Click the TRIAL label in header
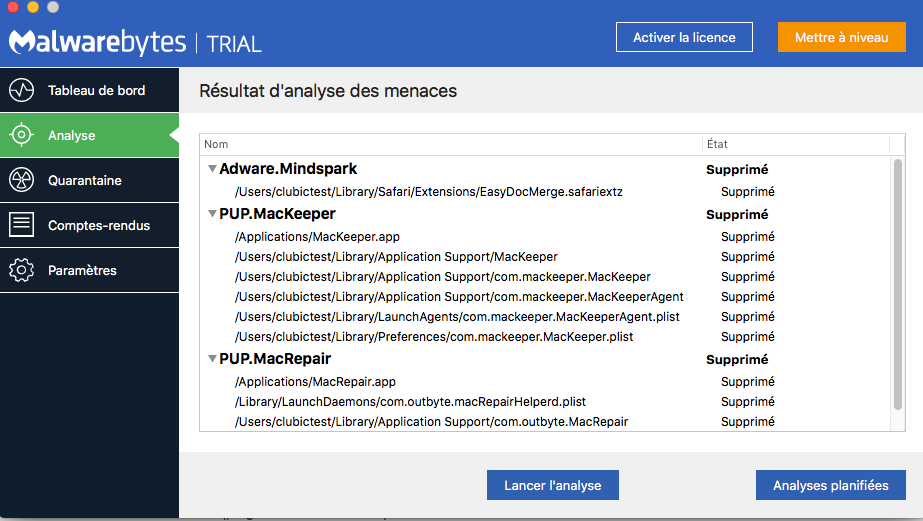 (234, 45)
